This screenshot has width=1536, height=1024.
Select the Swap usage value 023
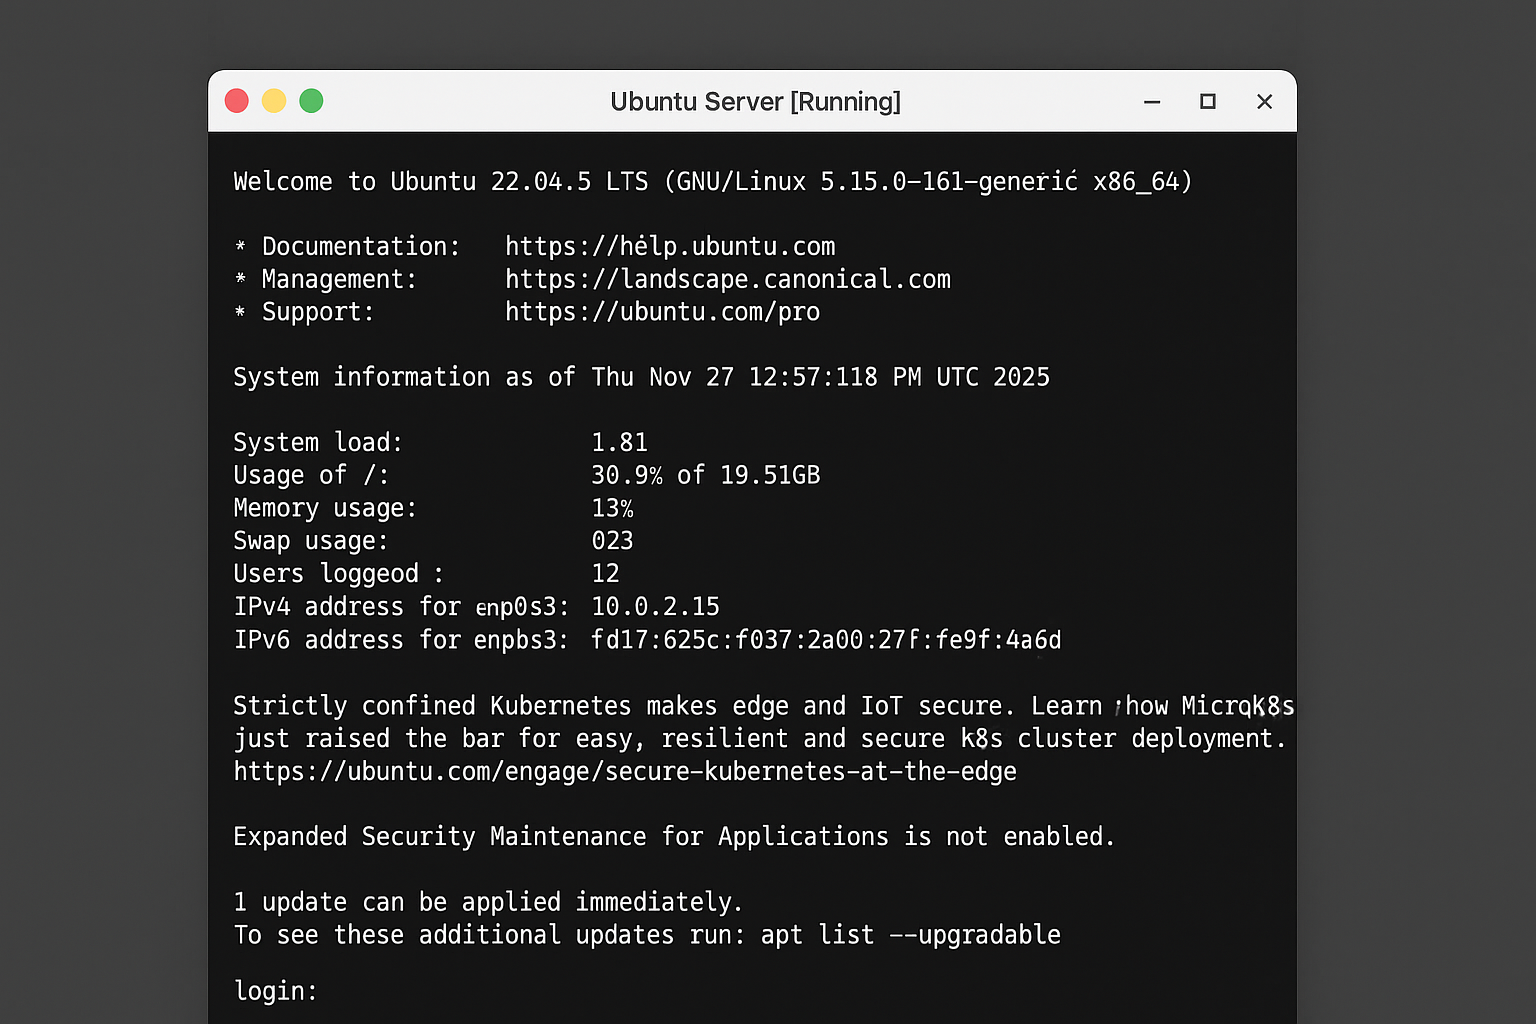[612, 541]
